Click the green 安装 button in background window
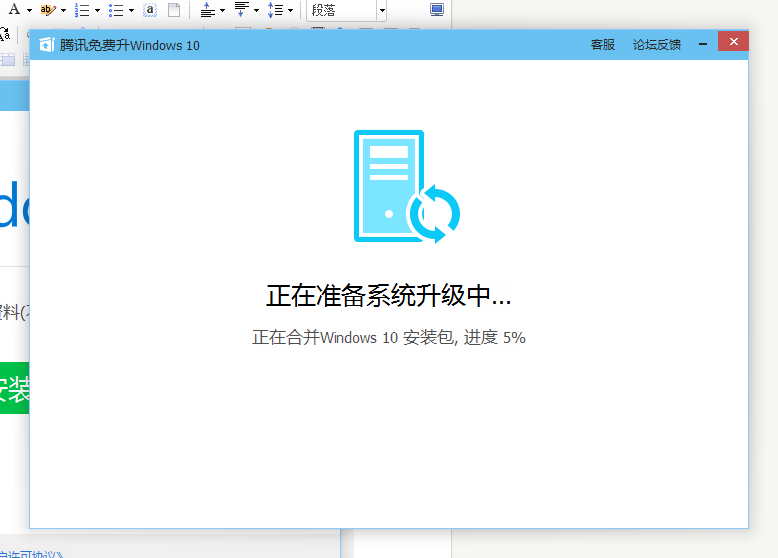Screen dimensions: 778x558 coord(14,388)
